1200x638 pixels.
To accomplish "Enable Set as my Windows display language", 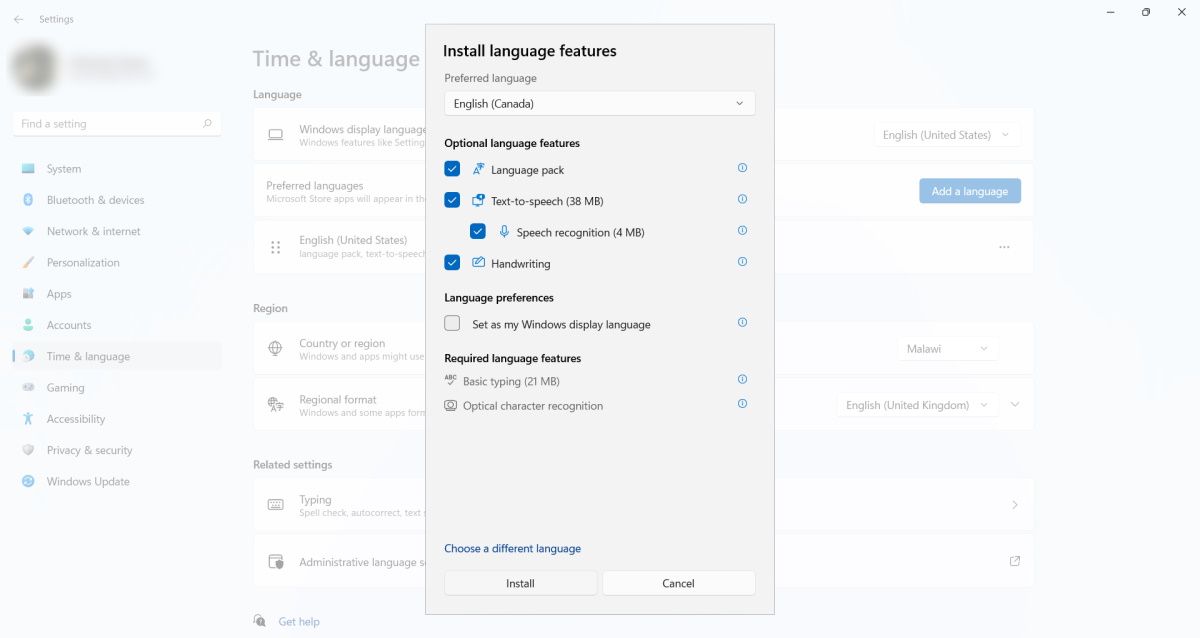I will pyautogui.click(x=452, y=324).
